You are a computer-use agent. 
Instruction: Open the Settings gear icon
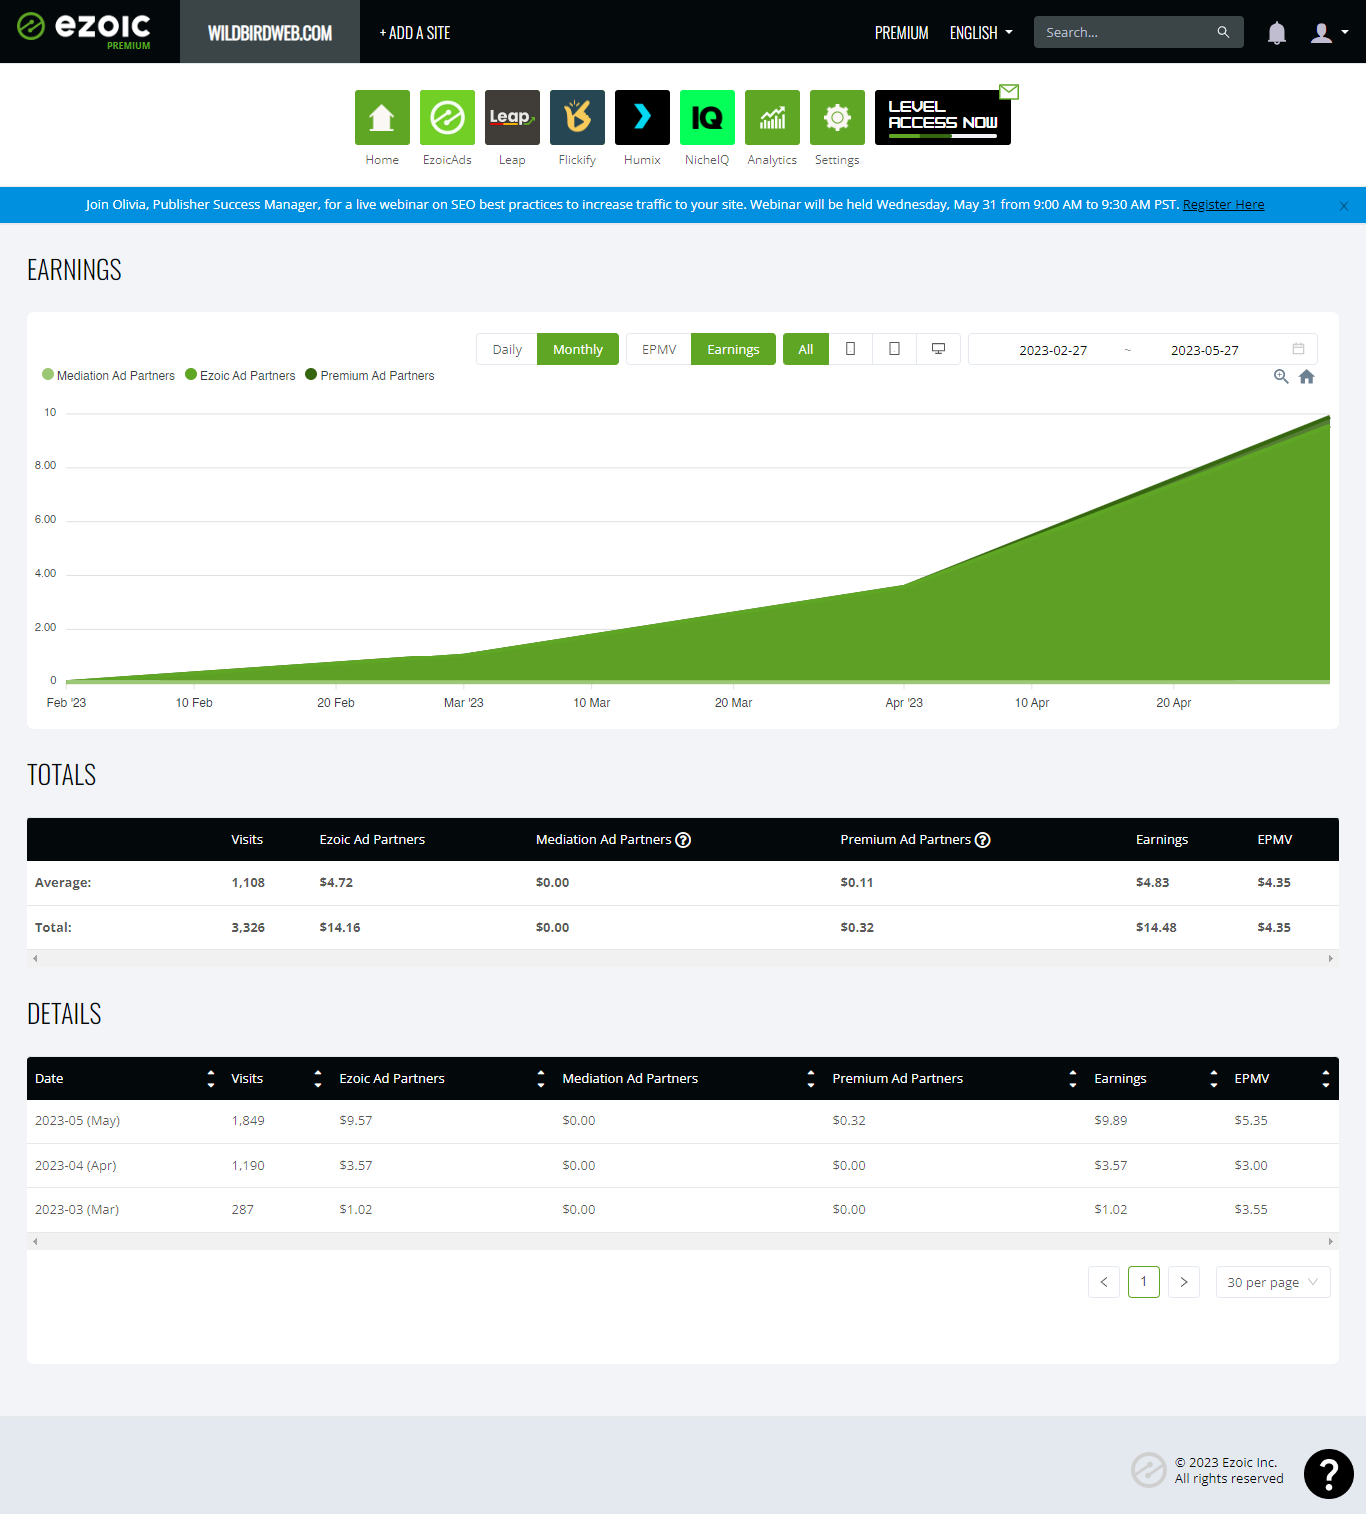click(837, 117)
